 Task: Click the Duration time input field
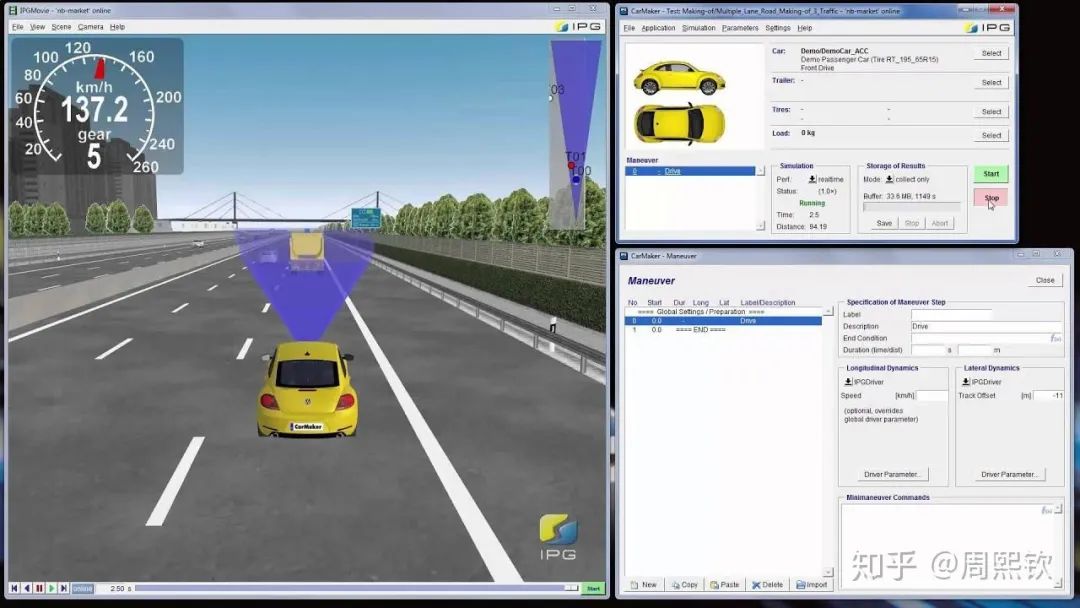[x=928, y=350]
